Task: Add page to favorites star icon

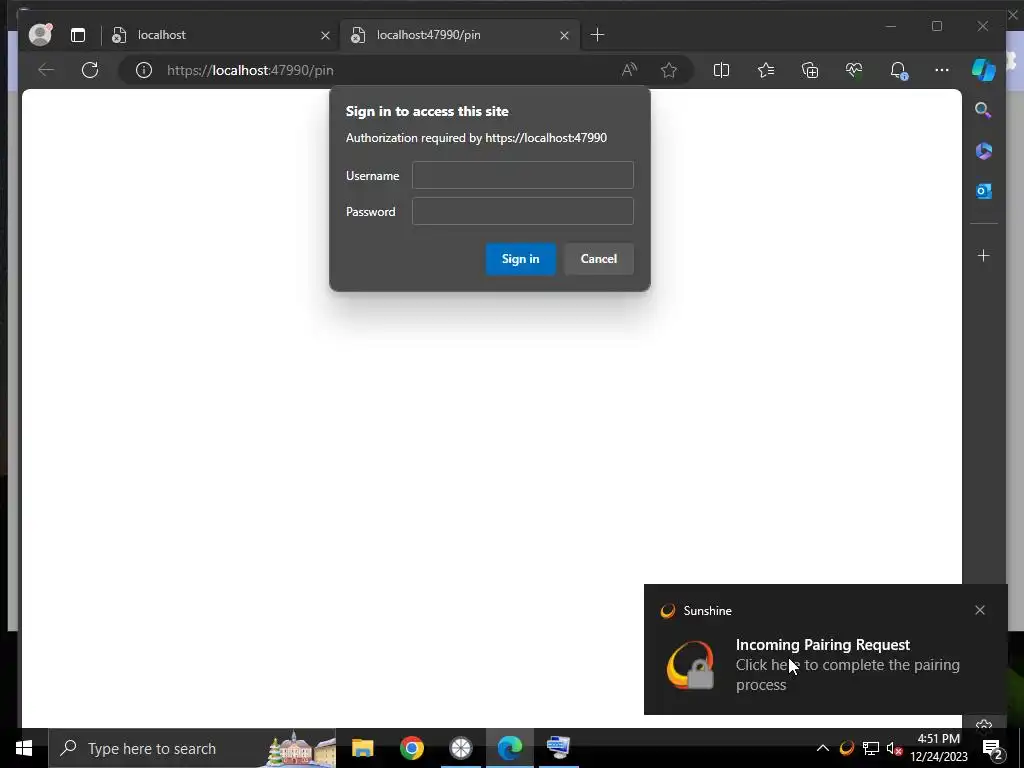Action: 669,70
